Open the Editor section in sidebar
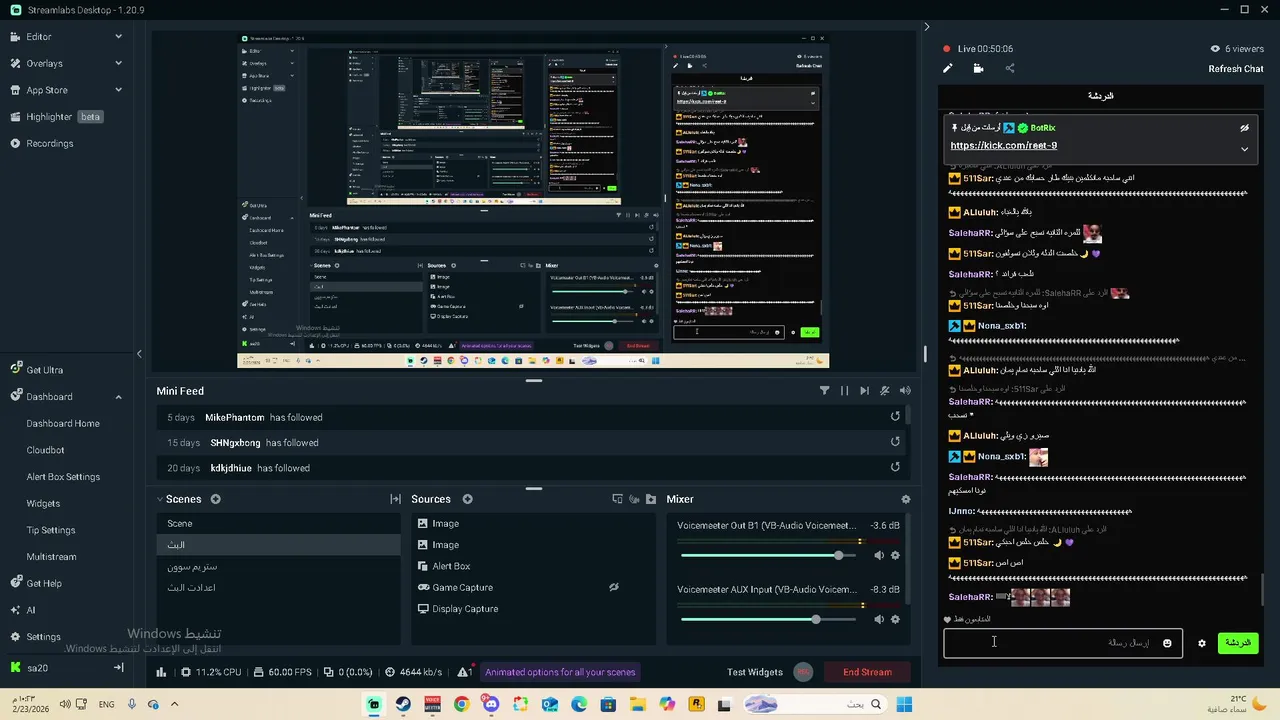 click(x=39, y=37)
